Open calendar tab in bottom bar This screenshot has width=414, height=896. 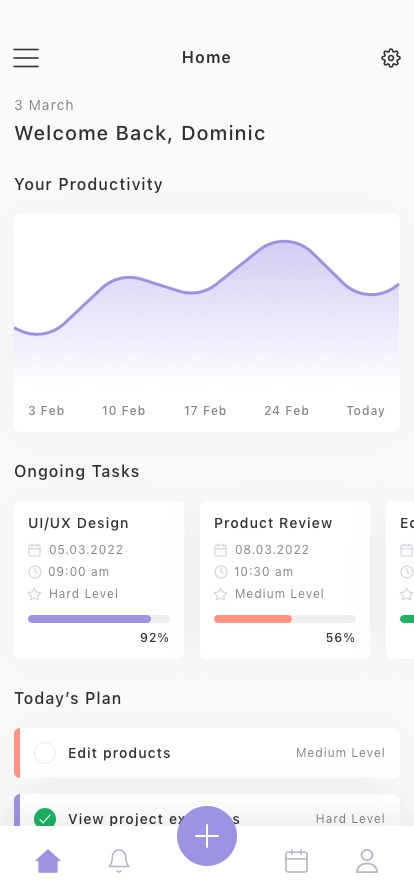click(296, 861)
